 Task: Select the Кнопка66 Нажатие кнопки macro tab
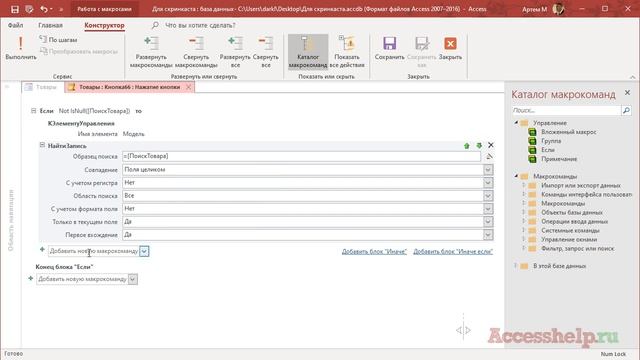click(129, 87)
